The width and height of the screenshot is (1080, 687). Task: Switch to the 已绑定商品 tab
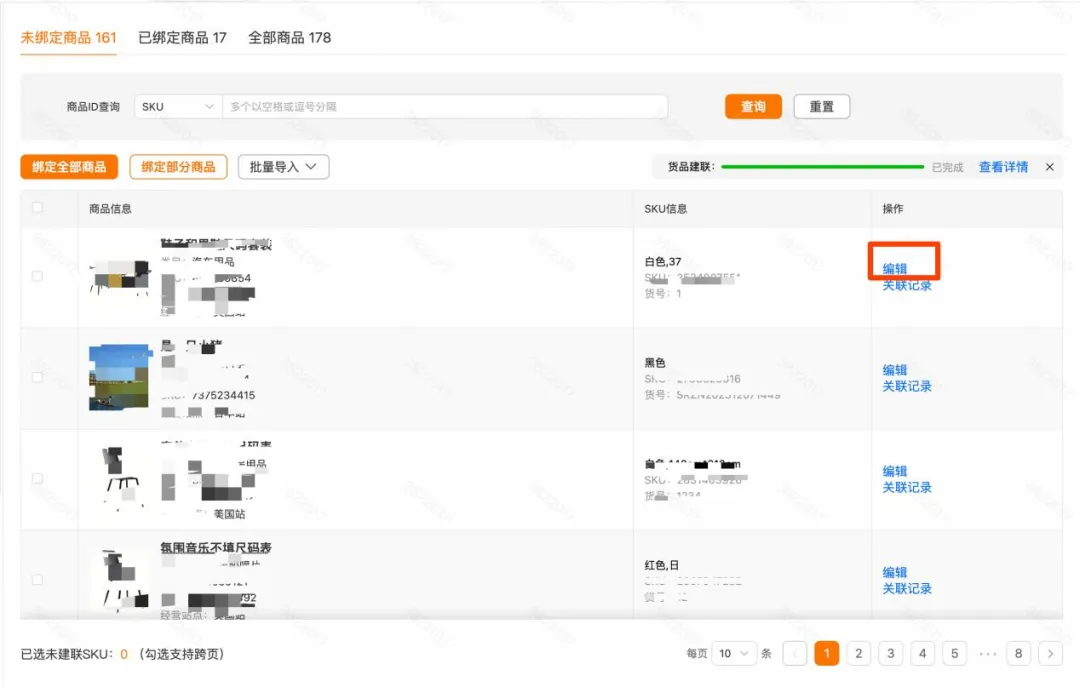(182, 38)
